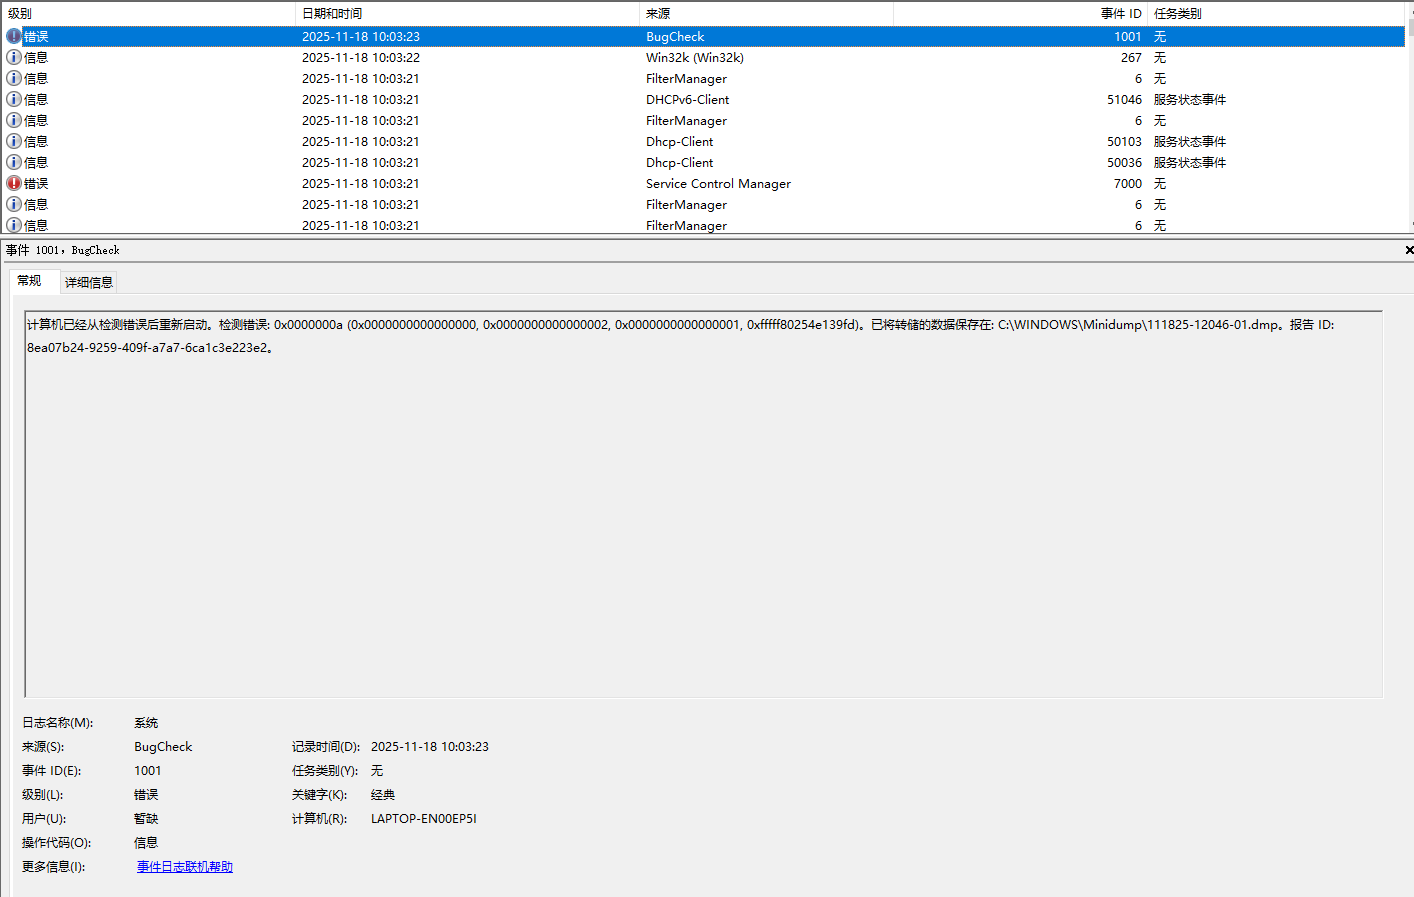Click the 系统 log name value
Image resolution: width=1414 pixels, height=897 pixels.
[146, 722]
